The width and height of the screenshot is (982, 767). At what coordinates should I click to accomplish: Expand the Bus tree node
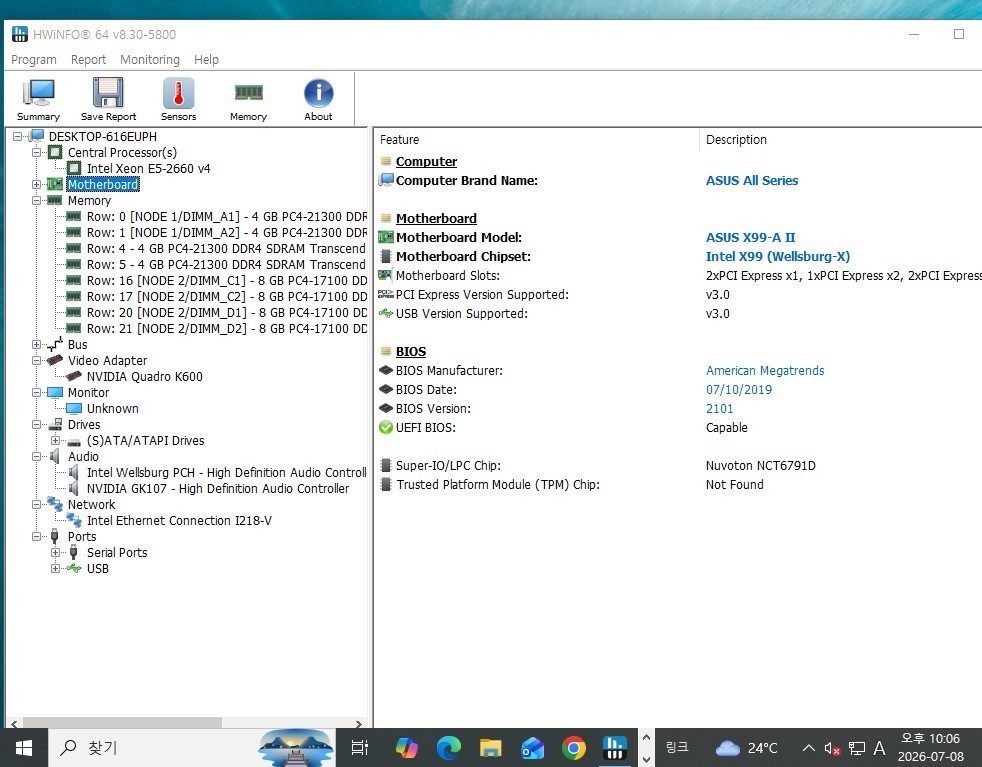(36, 345)
